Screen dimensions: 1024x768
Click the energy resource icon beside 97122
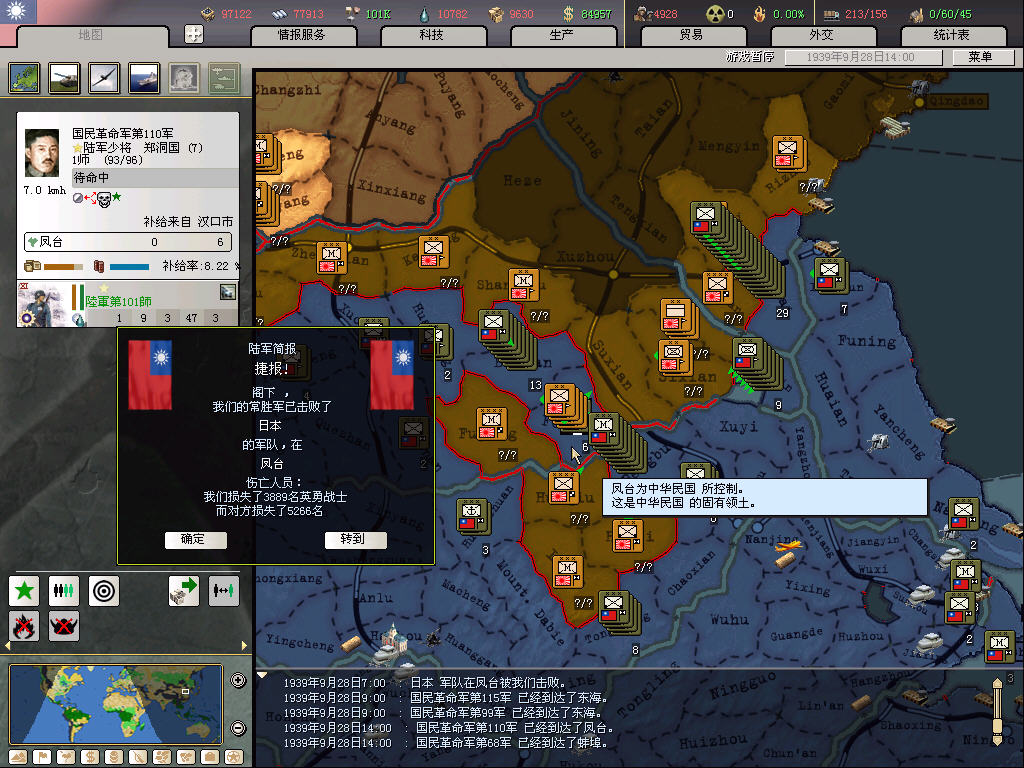coord(208,14)
